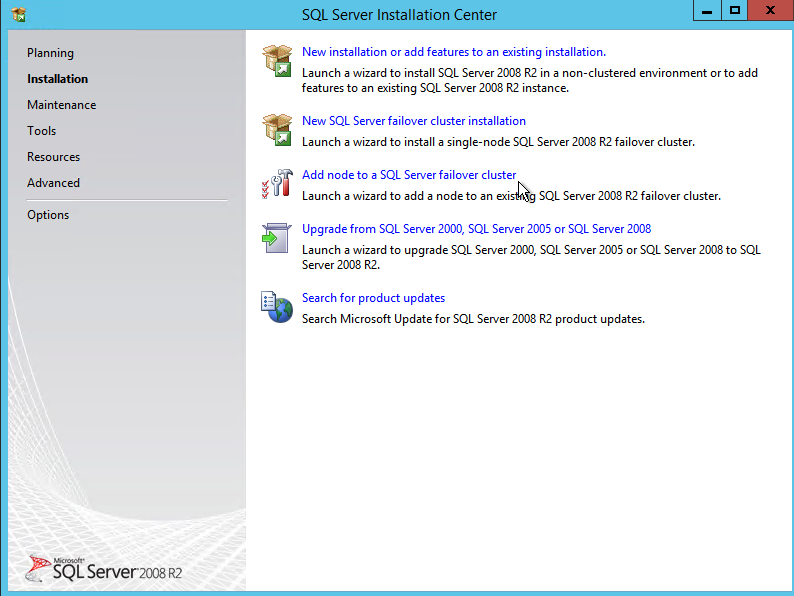The width and height of the screenshot is (794, 596).
Task: Open the Tools section
Action: 41,131
